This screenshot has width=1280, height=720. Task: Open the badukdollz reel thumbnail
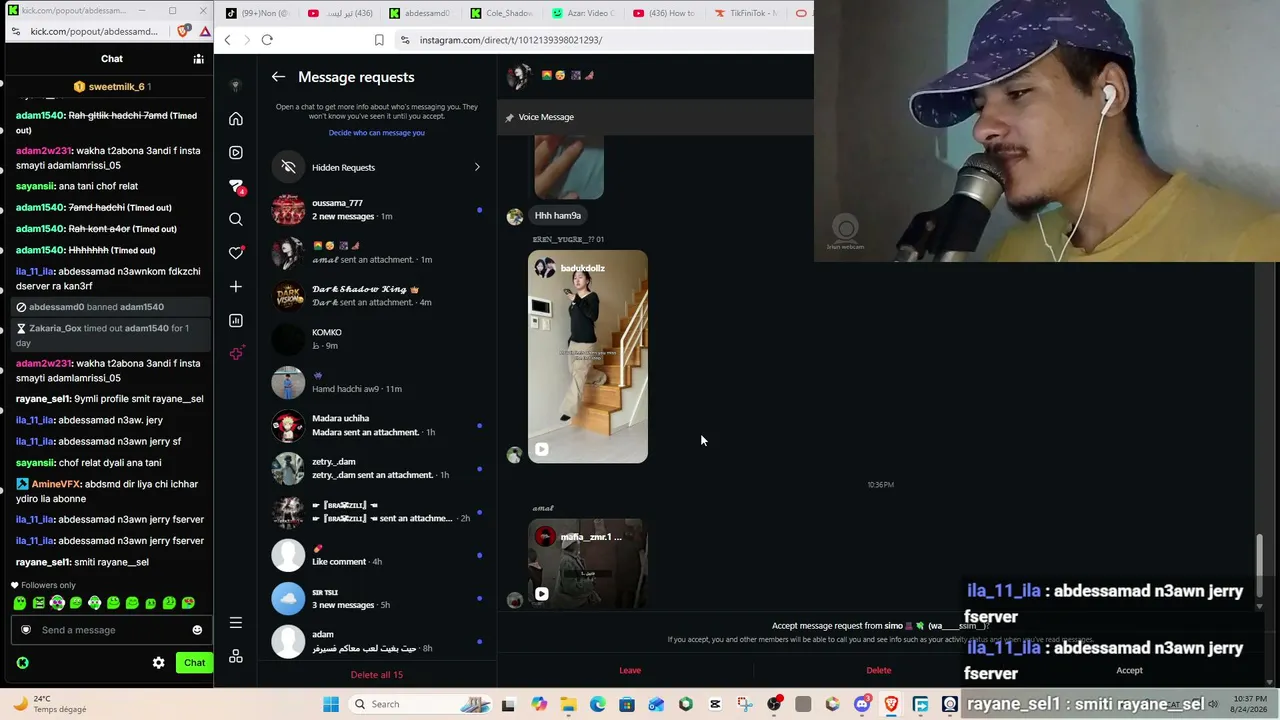point(588,357)
